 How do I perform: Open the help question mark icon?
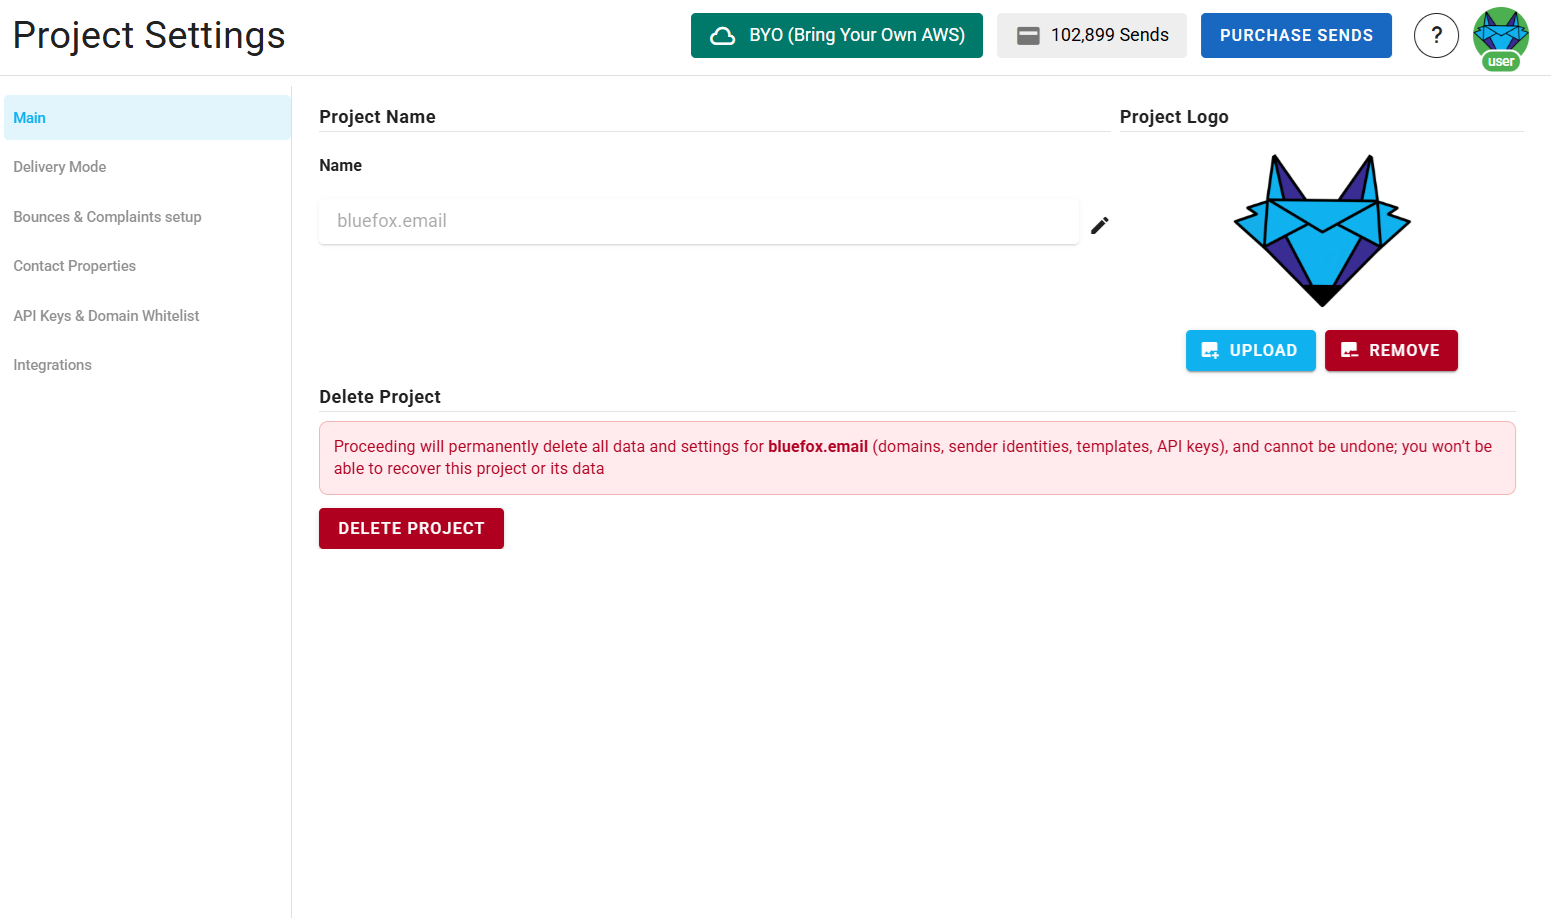coord(1436,34)
